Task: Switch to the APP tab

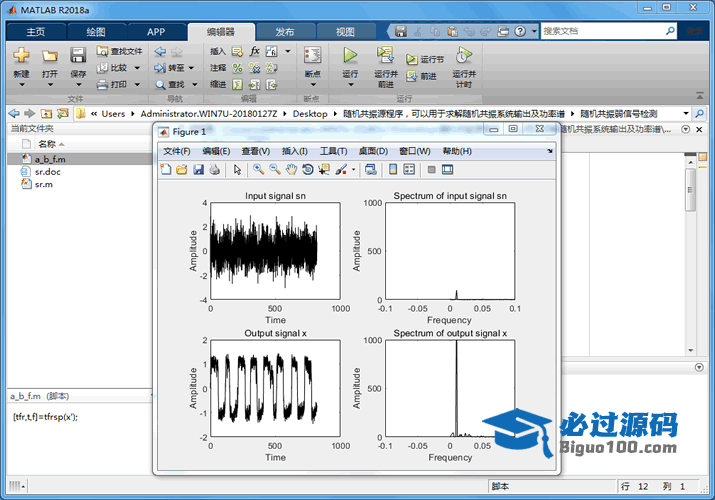Action: (156, 31)
